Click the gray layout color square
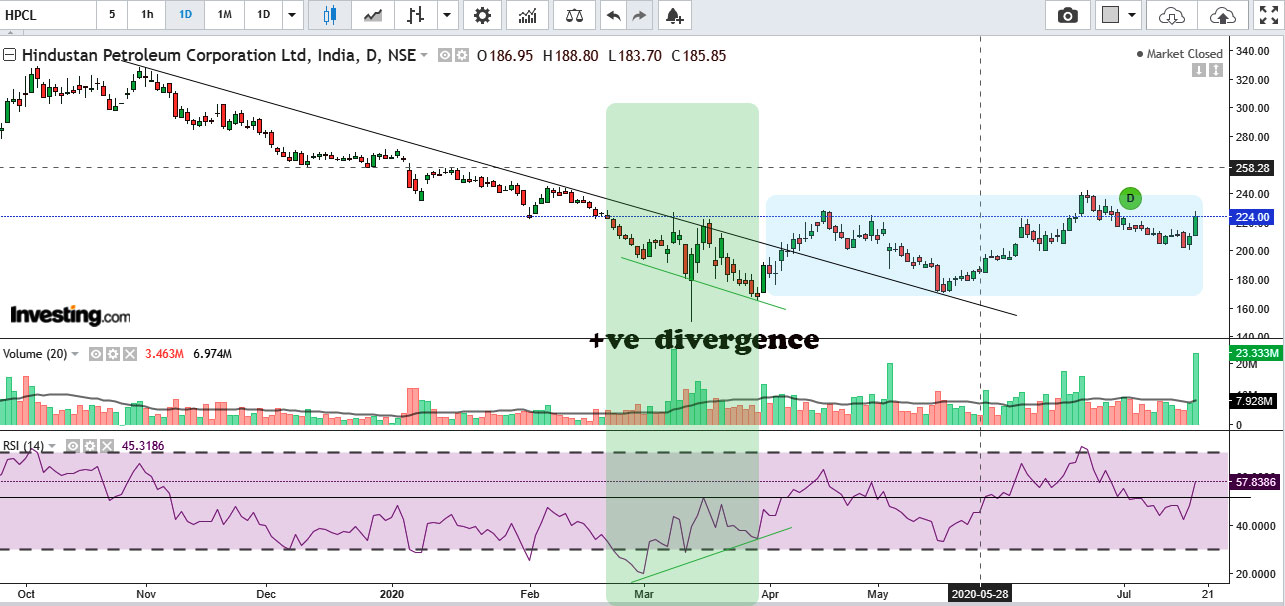This screenshot has width=1285, height=606. click(1109, 15)
